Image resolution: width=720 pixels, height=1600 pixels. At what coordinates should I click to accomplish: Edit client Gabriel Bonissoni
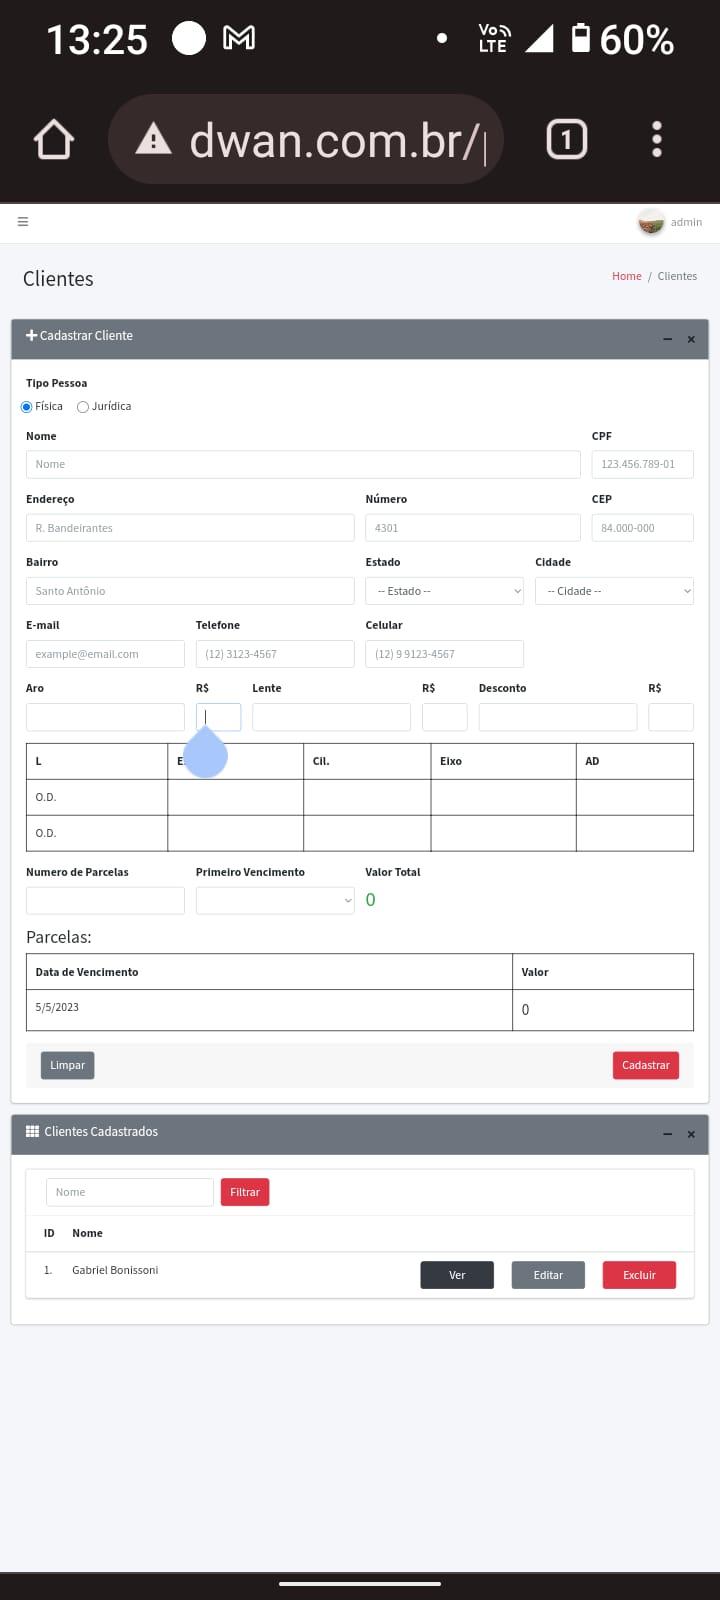548,1275
